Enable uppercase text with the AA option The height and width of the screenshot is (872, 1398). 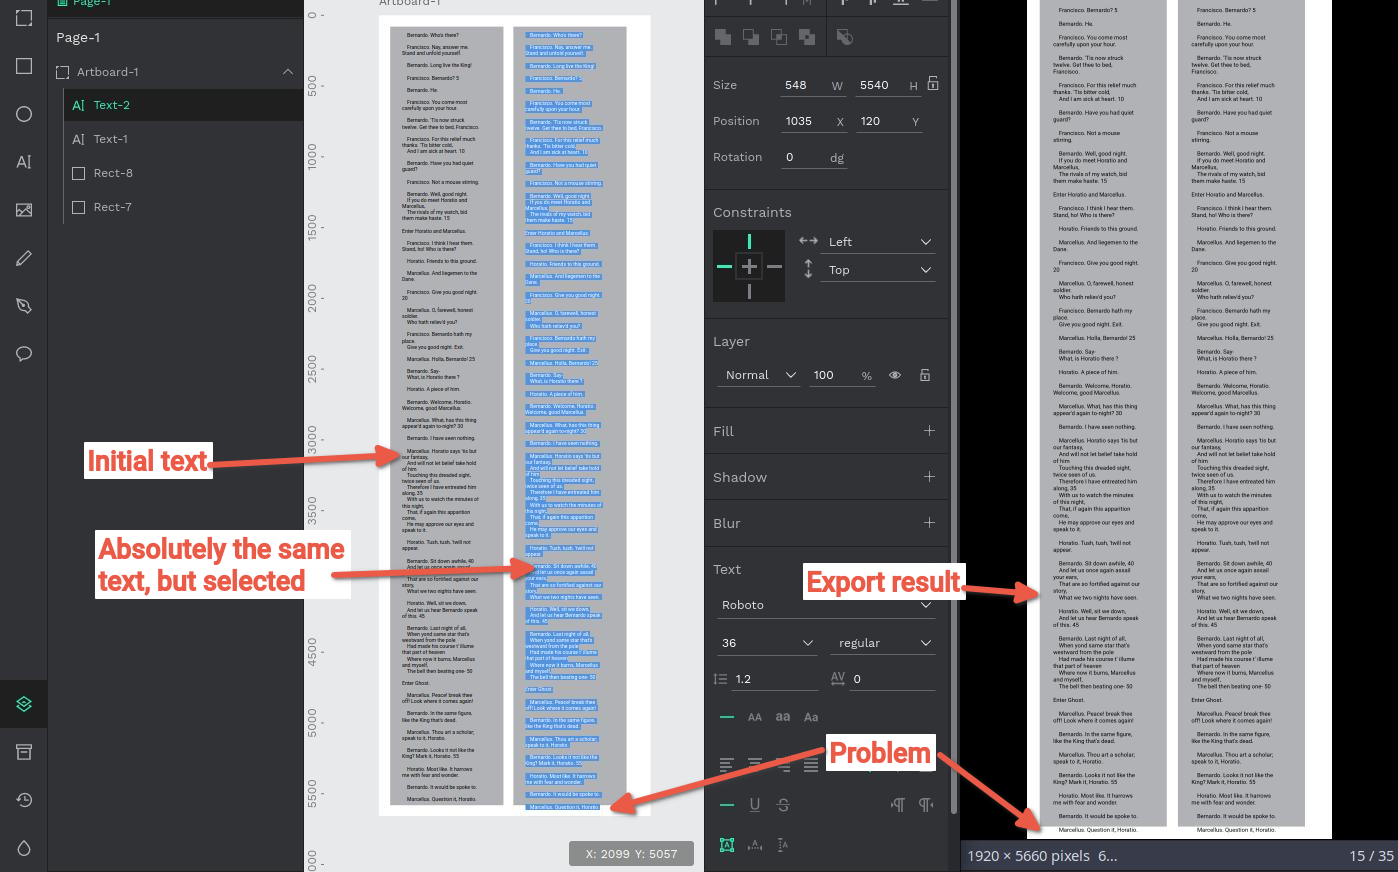click(755, 717)
